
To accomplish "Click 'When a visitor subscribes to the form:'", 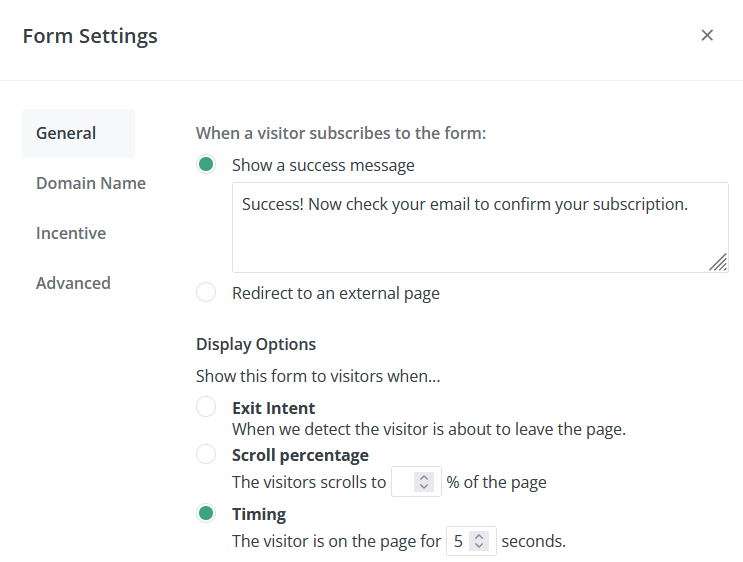I will (341, 134).
